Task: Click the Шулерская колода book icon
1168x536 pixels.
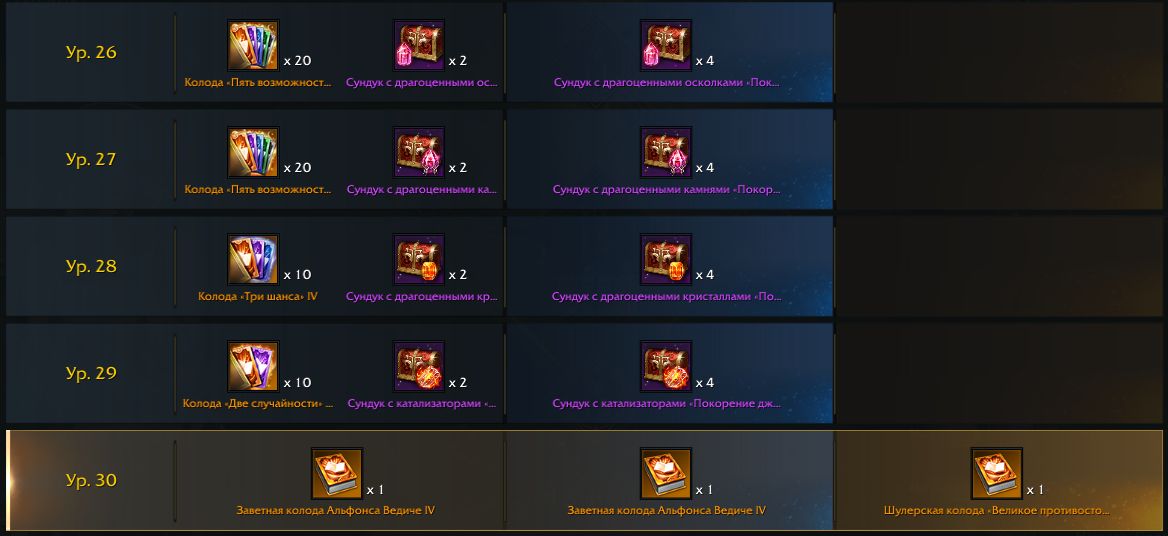Action: (x=997, y=473)
